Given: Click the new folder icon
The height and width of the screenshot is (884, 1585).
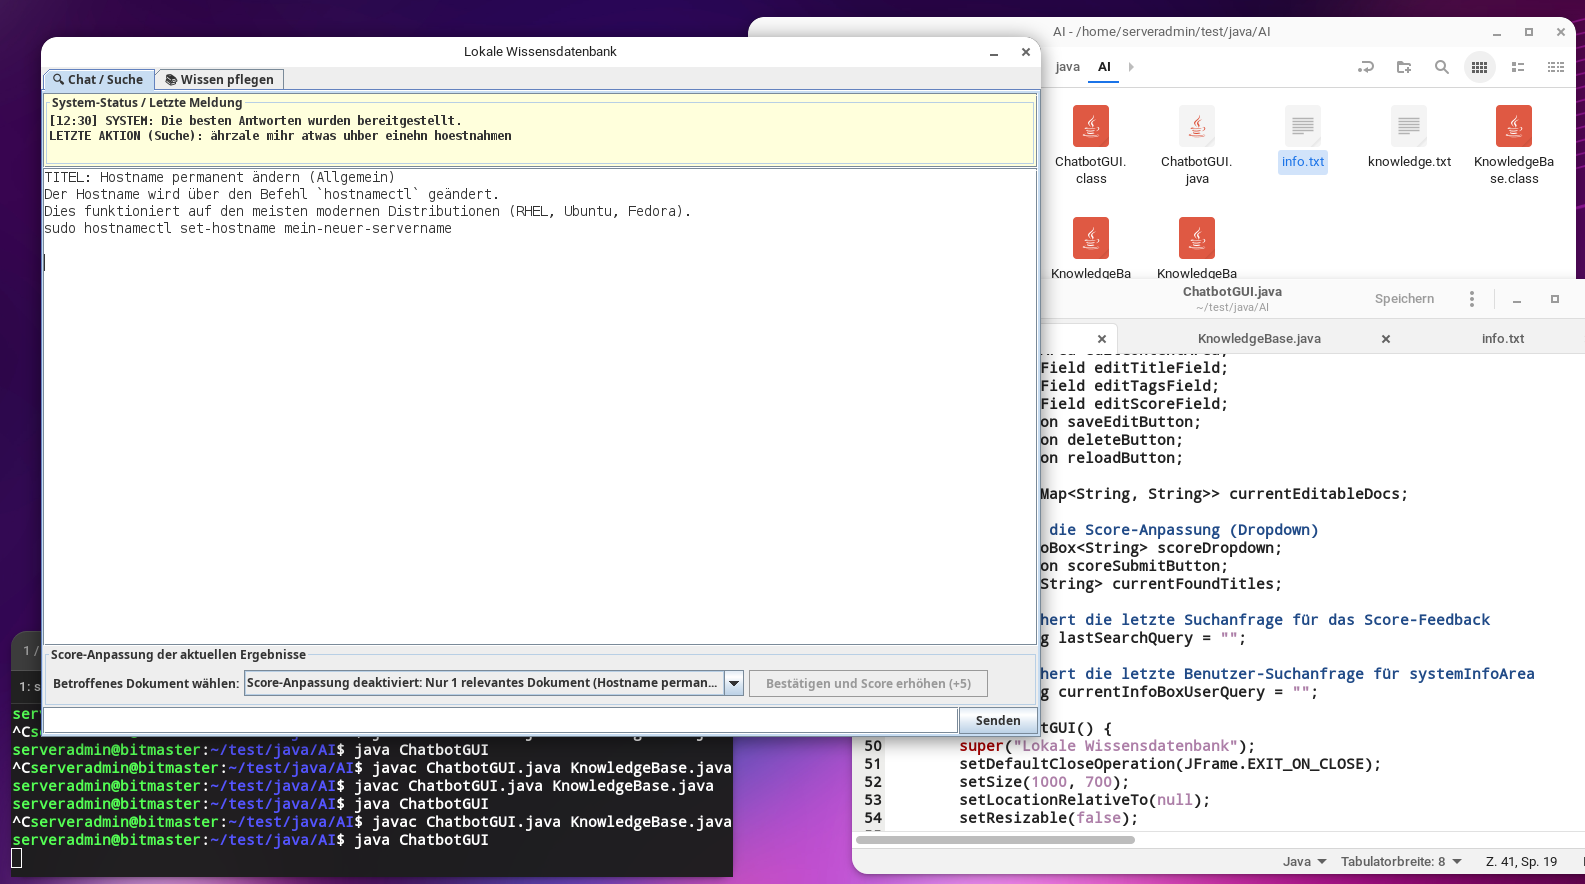Looking at the screenshot, I should [1404, 67].
